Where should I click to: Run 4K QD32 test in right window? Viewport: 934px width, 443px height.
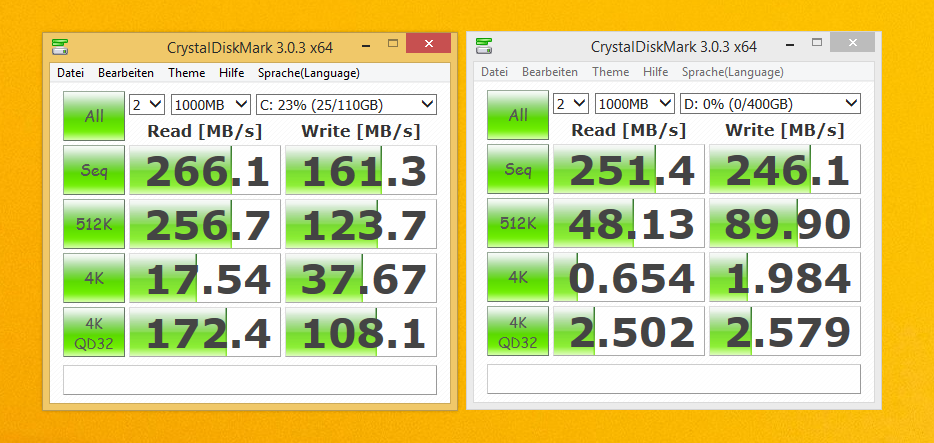click(x=518, y=331)
